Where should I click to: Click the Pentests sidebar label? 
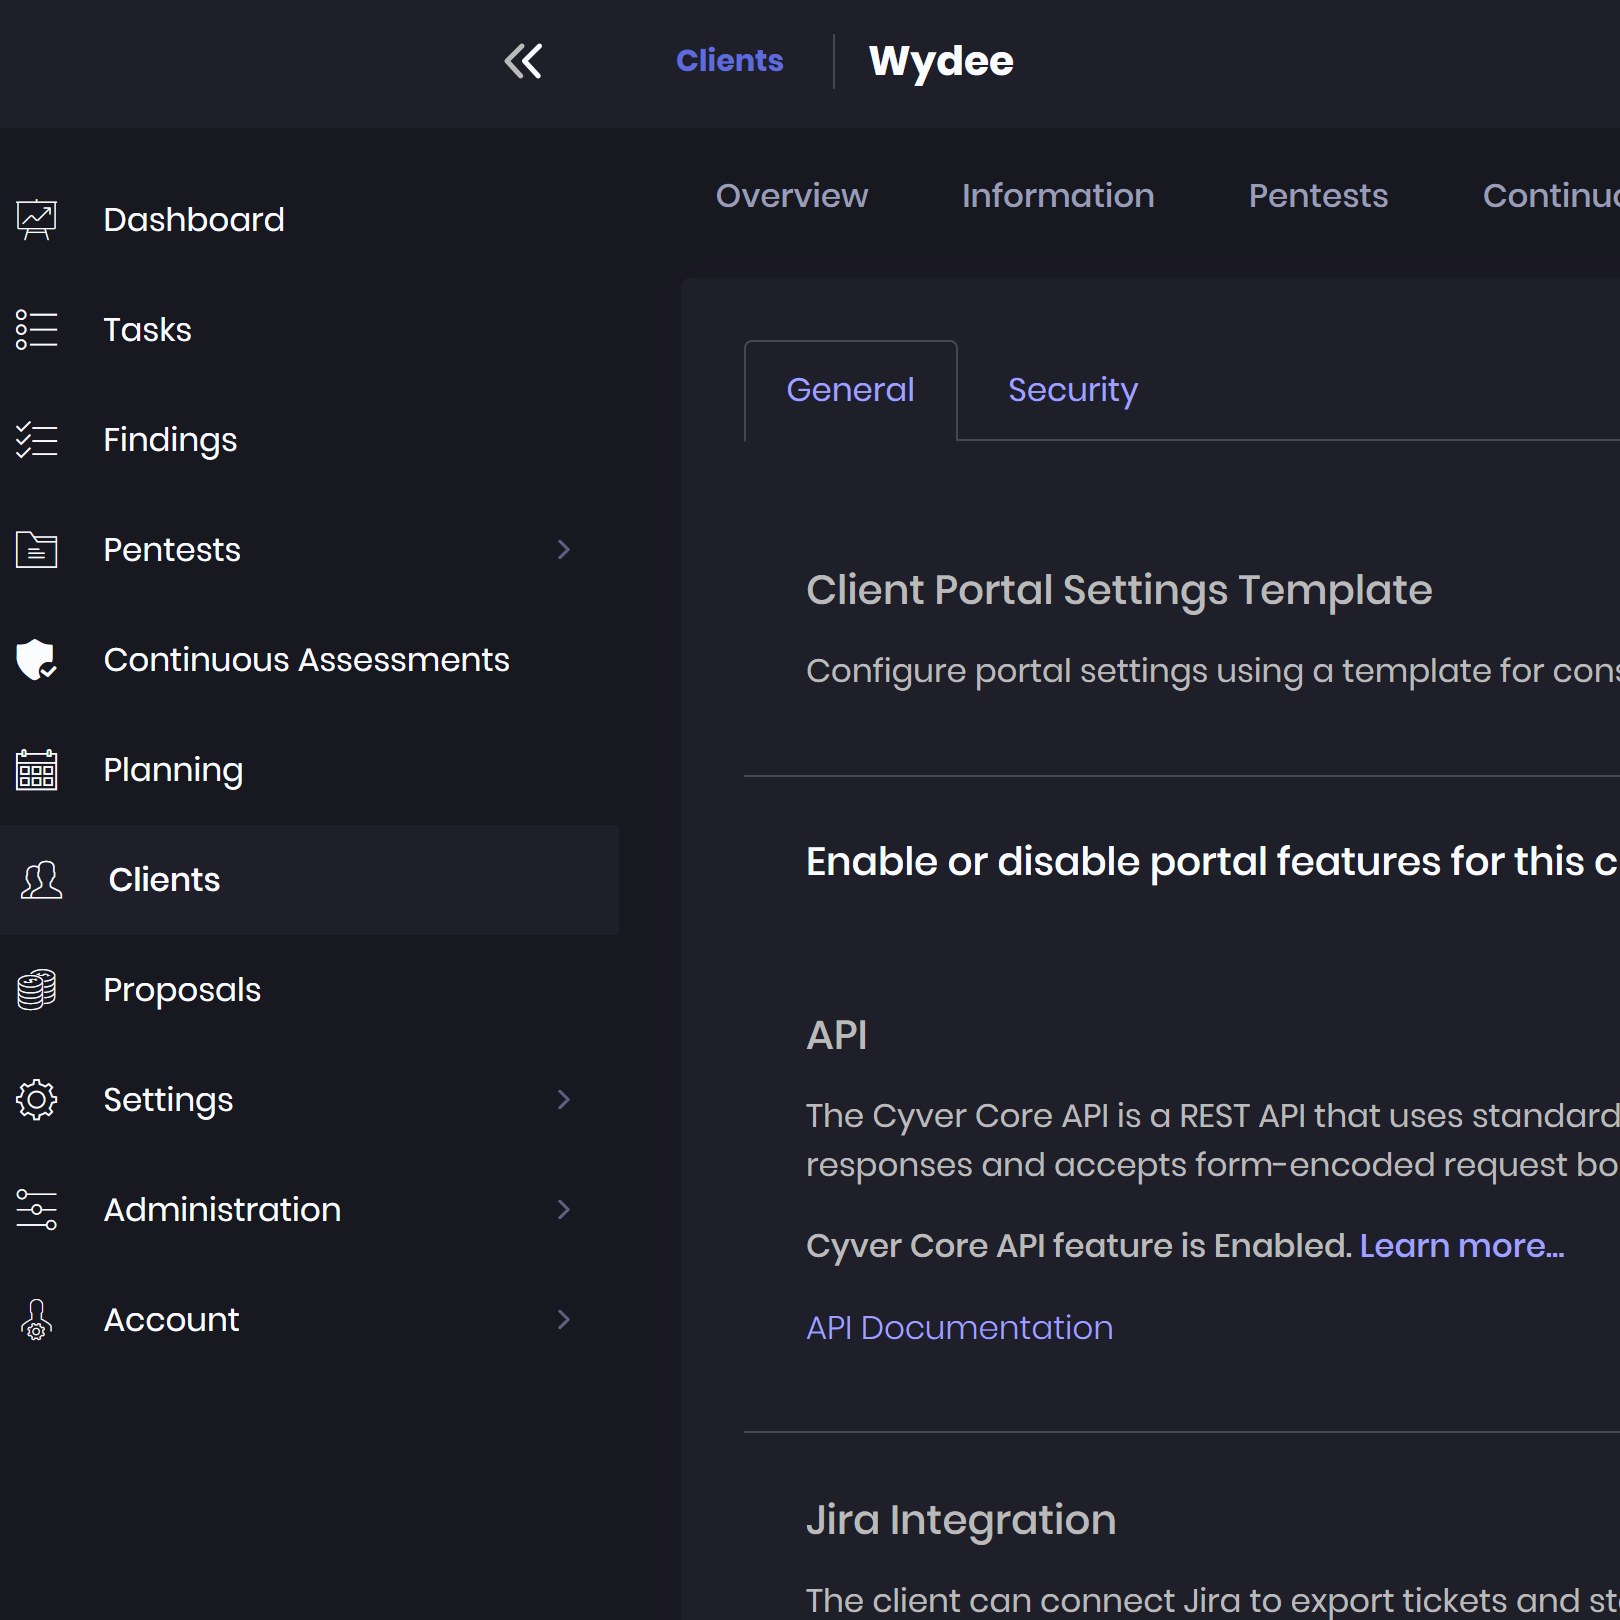pyautogui.click(x=172, y=550)
